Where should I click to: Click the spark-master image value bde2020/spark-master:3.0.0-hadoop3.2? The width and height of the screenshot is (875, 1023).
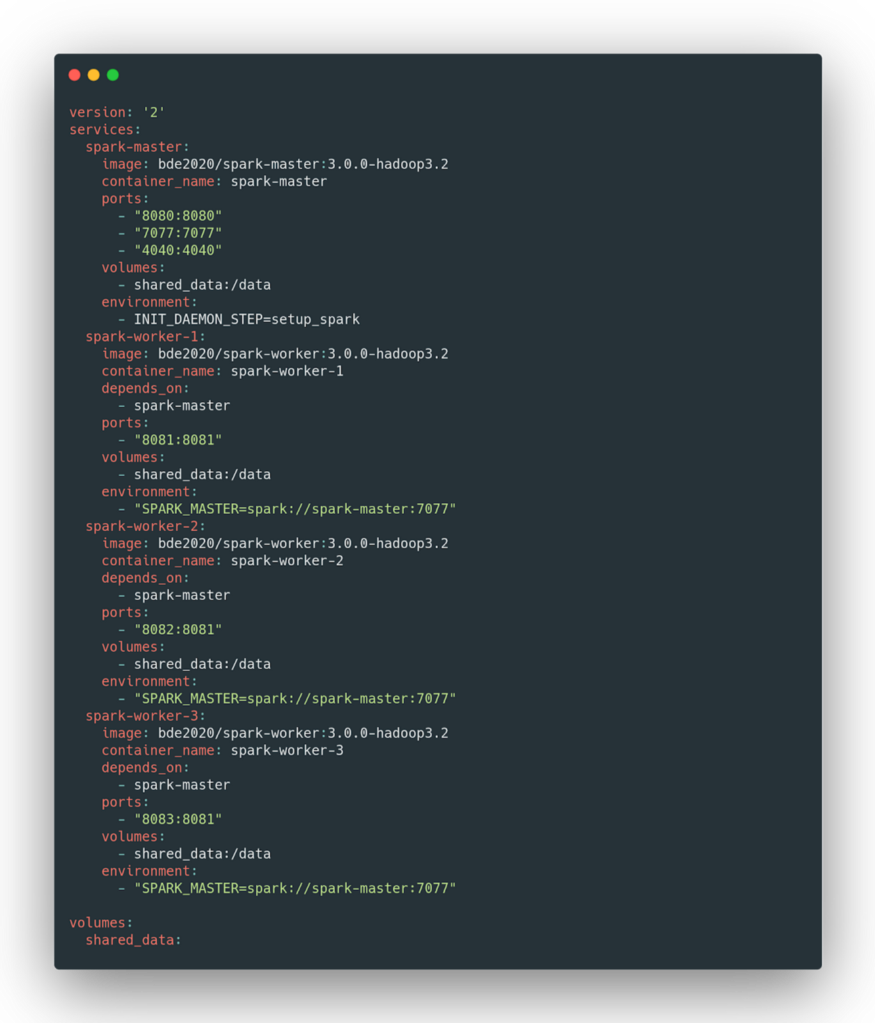tap(303, 164)
